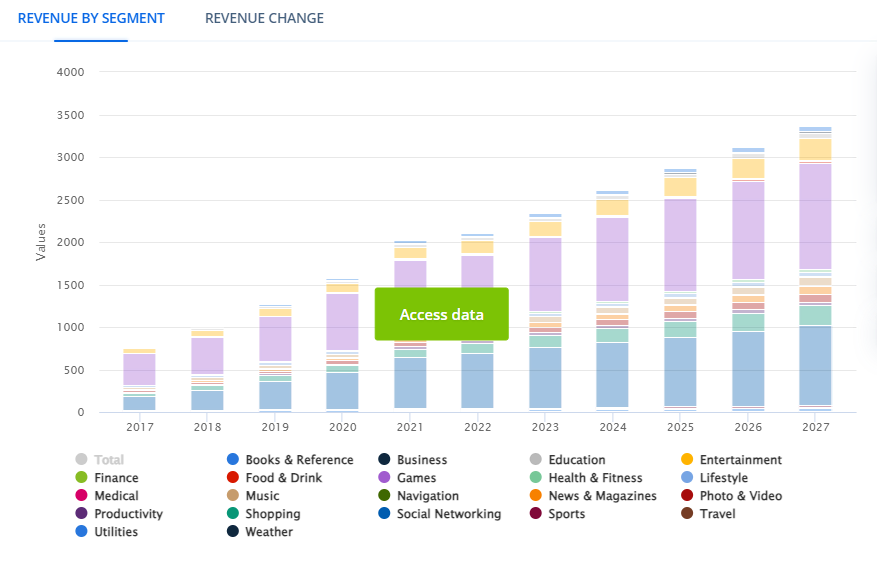
Task: Click the Productivity legend label
Action: (128, 514)
